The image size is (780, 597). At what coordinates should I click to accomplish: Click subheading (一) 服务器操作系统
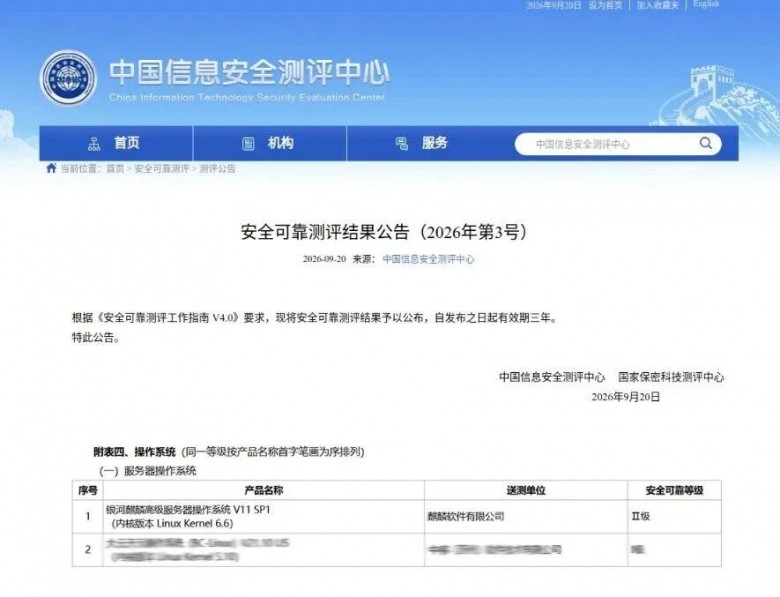tap(148, 471)
